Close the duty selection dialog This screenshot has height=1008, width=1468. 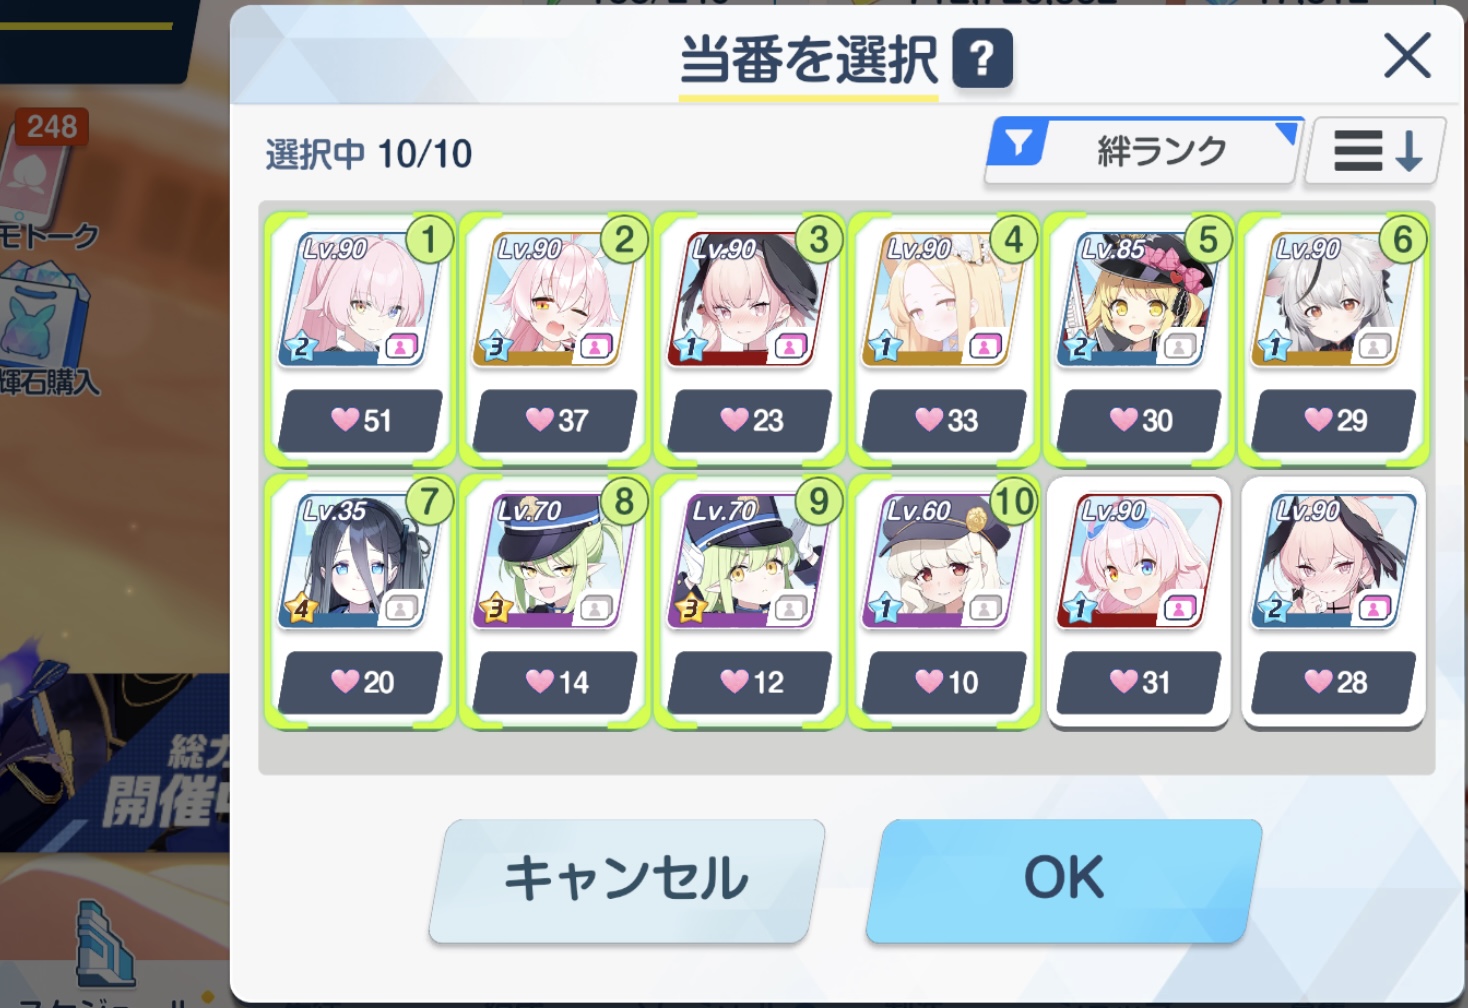[1407, 55]
